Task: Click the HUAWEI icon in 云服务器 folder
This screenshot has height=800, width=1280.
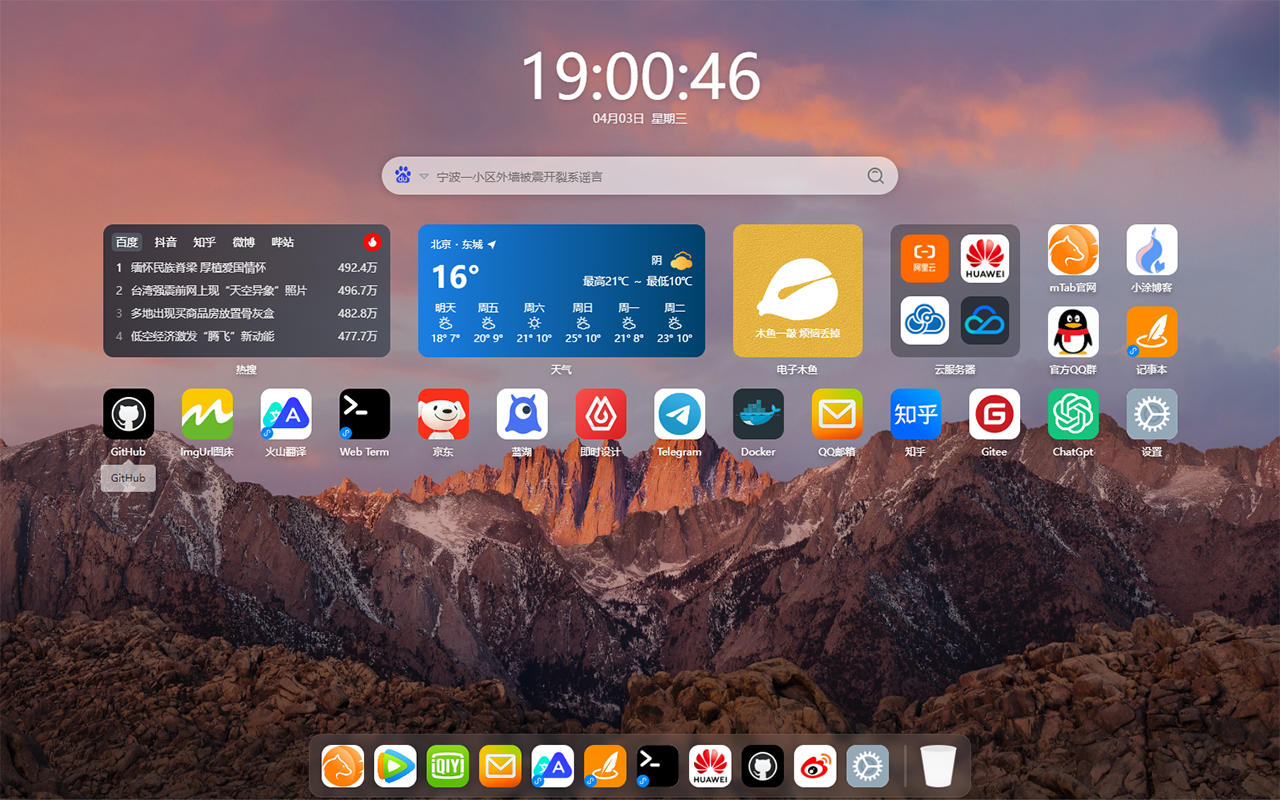Action: [985, 259]
